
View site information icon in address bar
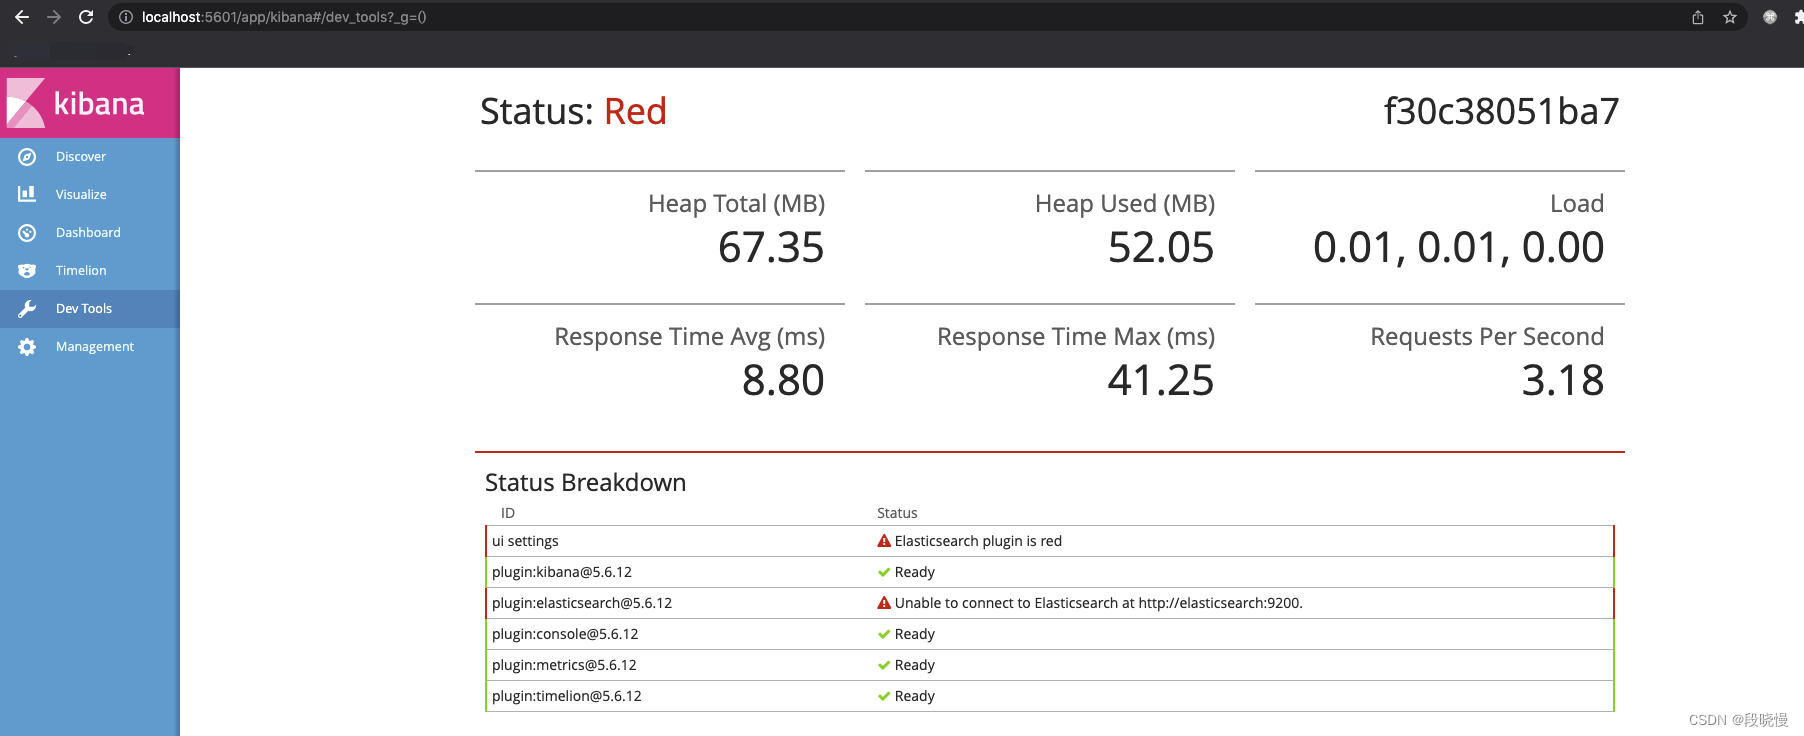126,17
